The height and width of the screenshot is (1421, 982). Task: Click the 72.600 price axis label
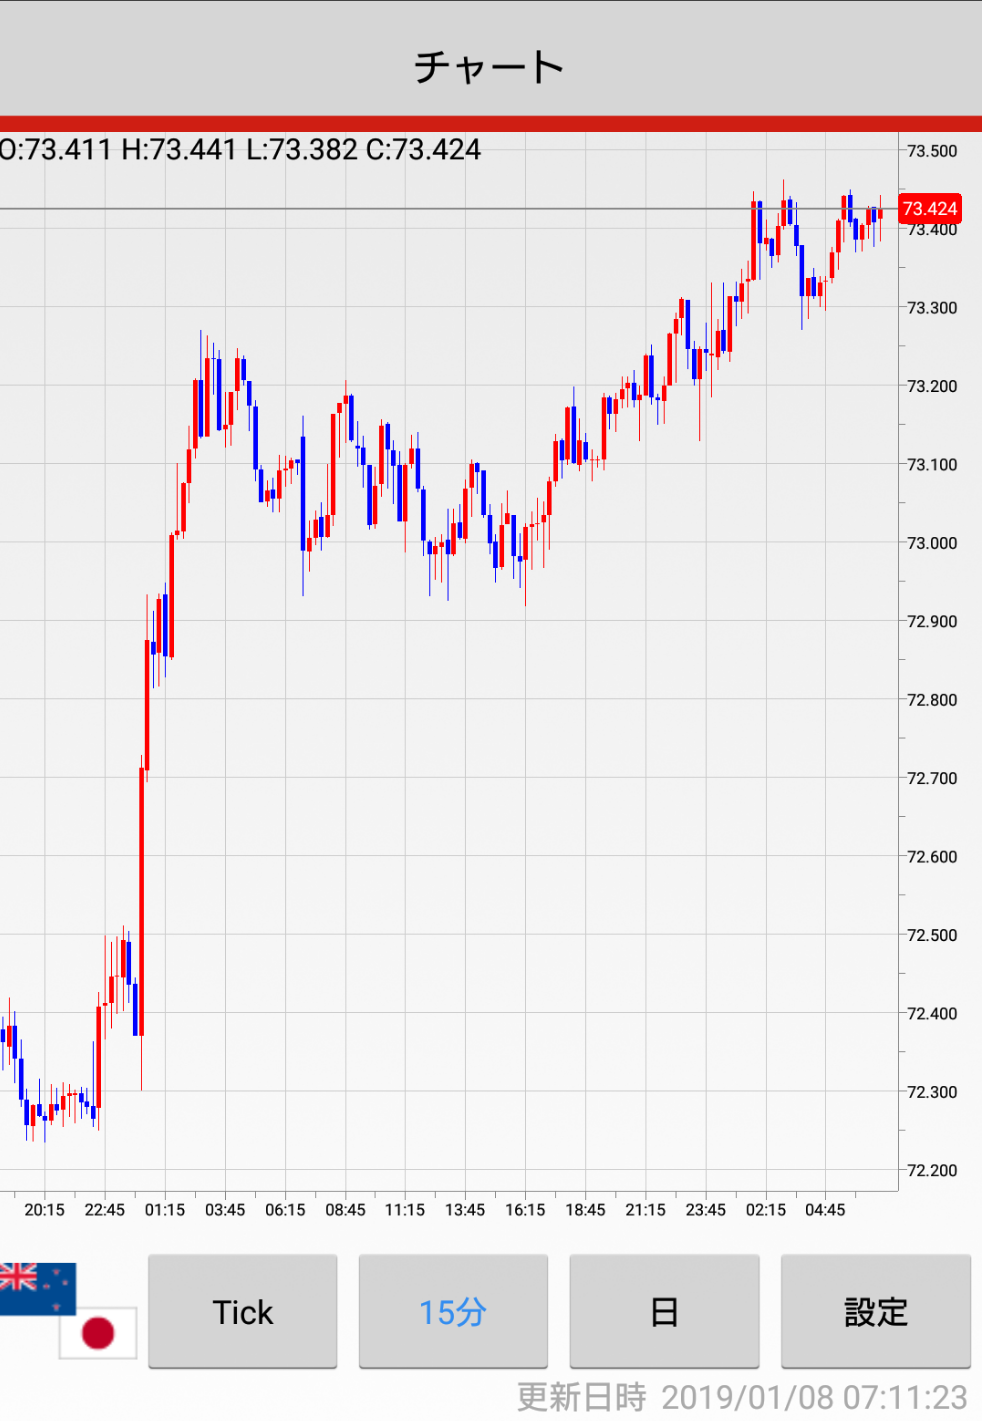tap(931, 857)
